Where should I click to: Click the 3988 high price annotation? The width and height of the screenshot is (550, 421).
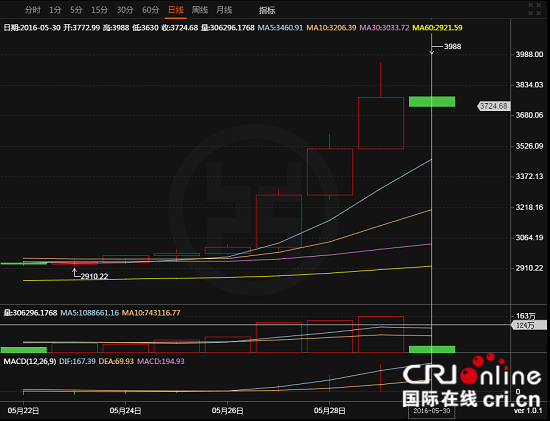click(x=452, y=46)
